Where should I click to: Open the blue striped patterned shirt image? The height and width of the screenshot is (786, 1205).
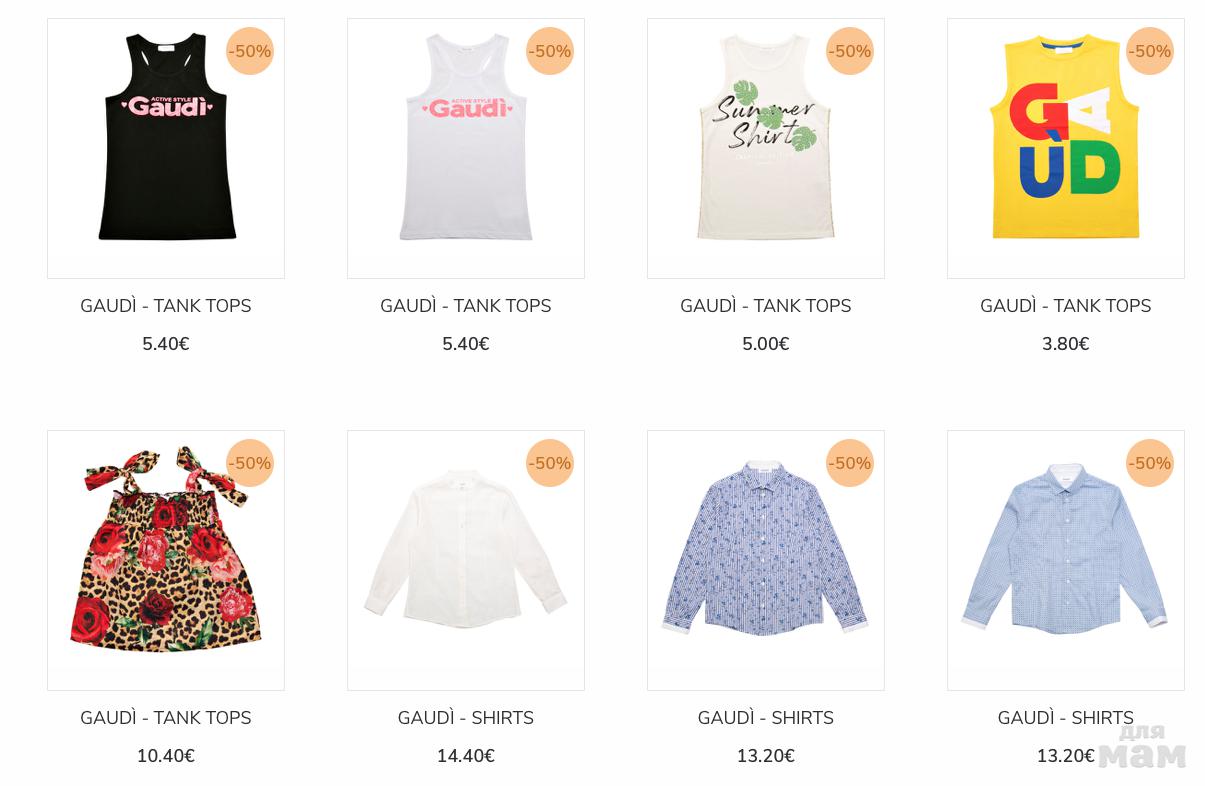[766, 560]
